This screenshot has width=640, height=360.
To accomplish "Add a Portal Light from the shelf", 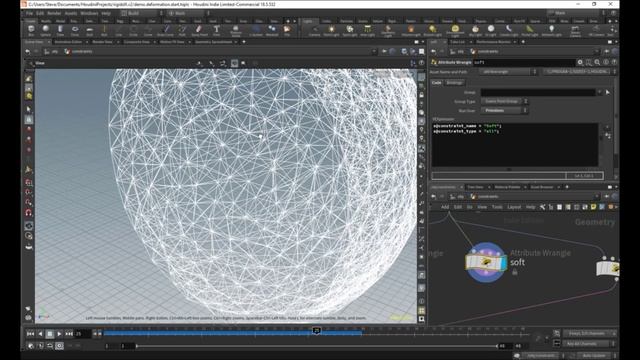I will [x=529, y=30].
